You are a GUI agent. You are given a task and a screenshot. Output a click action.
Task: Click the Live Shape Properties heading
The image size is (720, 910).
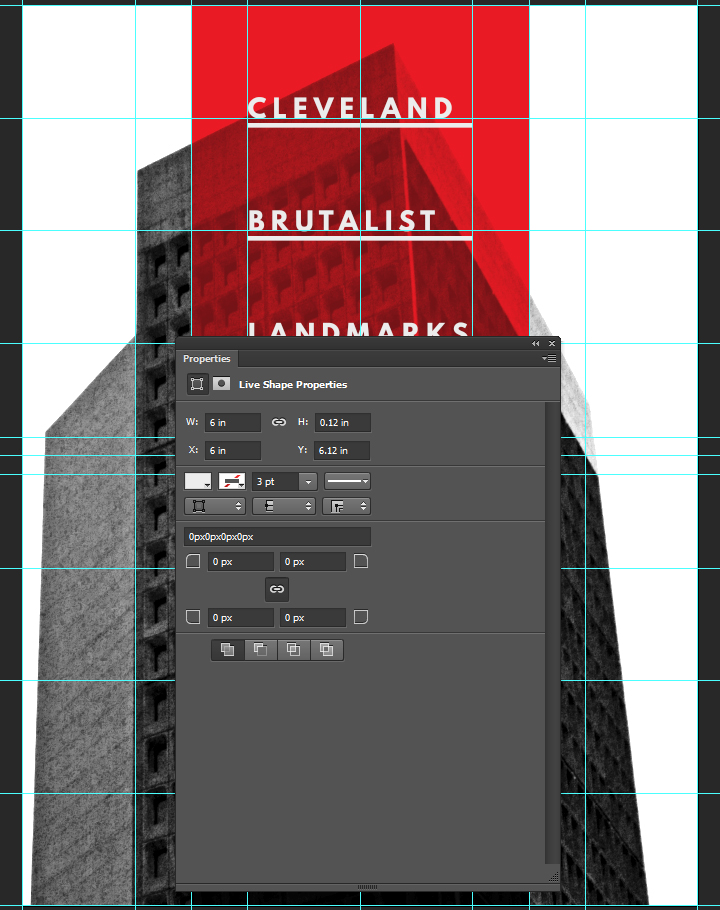coord(293,384)
